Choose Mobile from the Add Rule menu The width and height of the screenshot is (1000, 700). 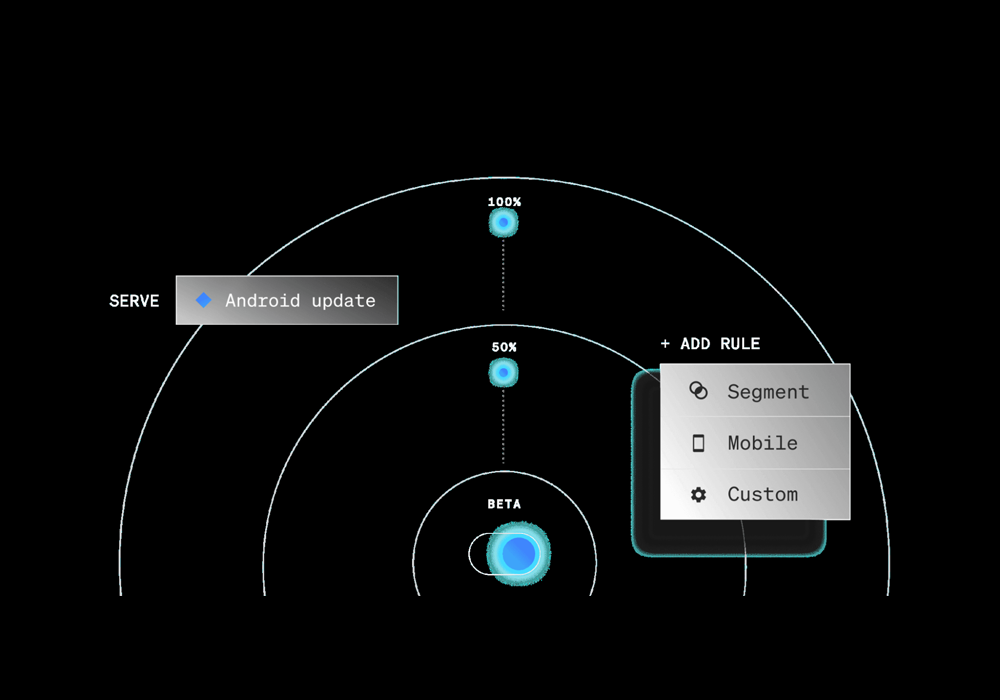click(762, 443)
